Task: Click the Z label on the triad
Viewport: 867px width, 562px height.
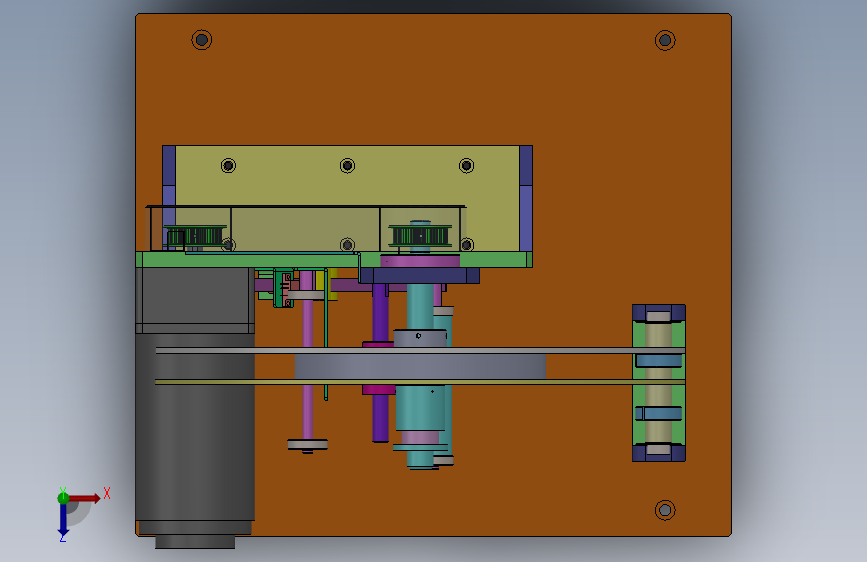Action: click(62, 538)
